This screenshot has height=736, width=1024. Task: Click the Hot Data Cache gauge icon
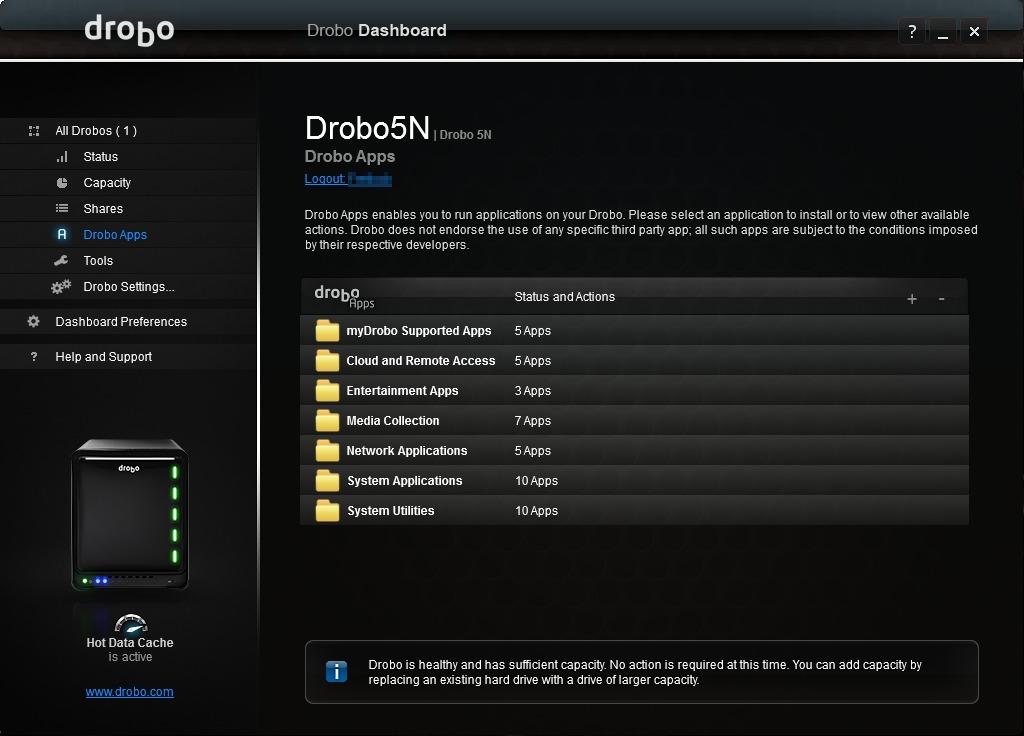[x=131, y=624]
